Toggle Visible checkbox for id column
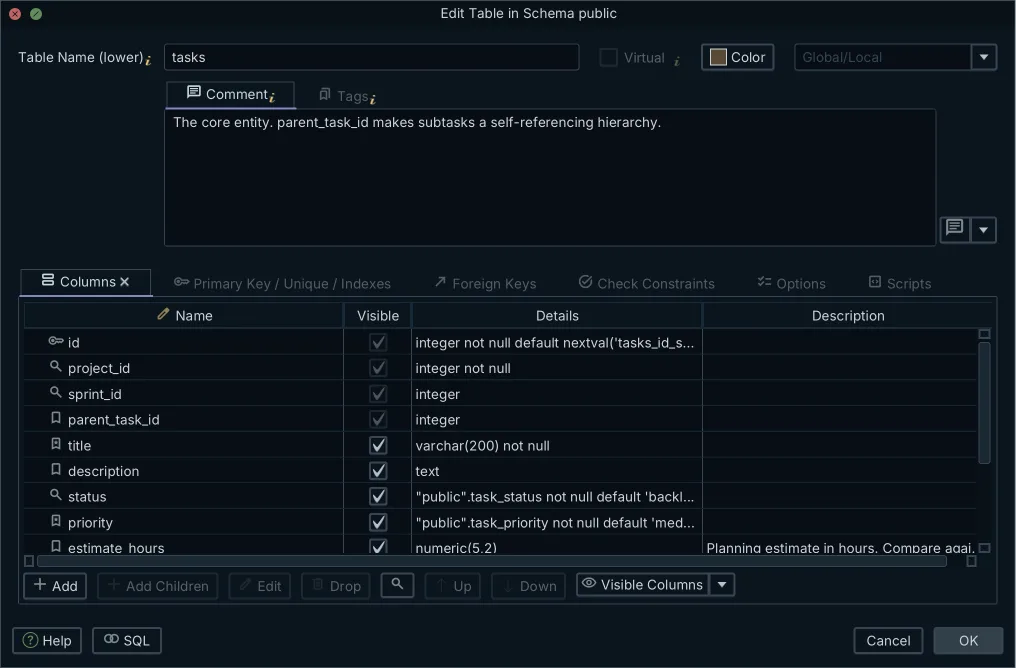This screenshot has width=1016, height=668. pyautogui.click(x=378, y=342)
